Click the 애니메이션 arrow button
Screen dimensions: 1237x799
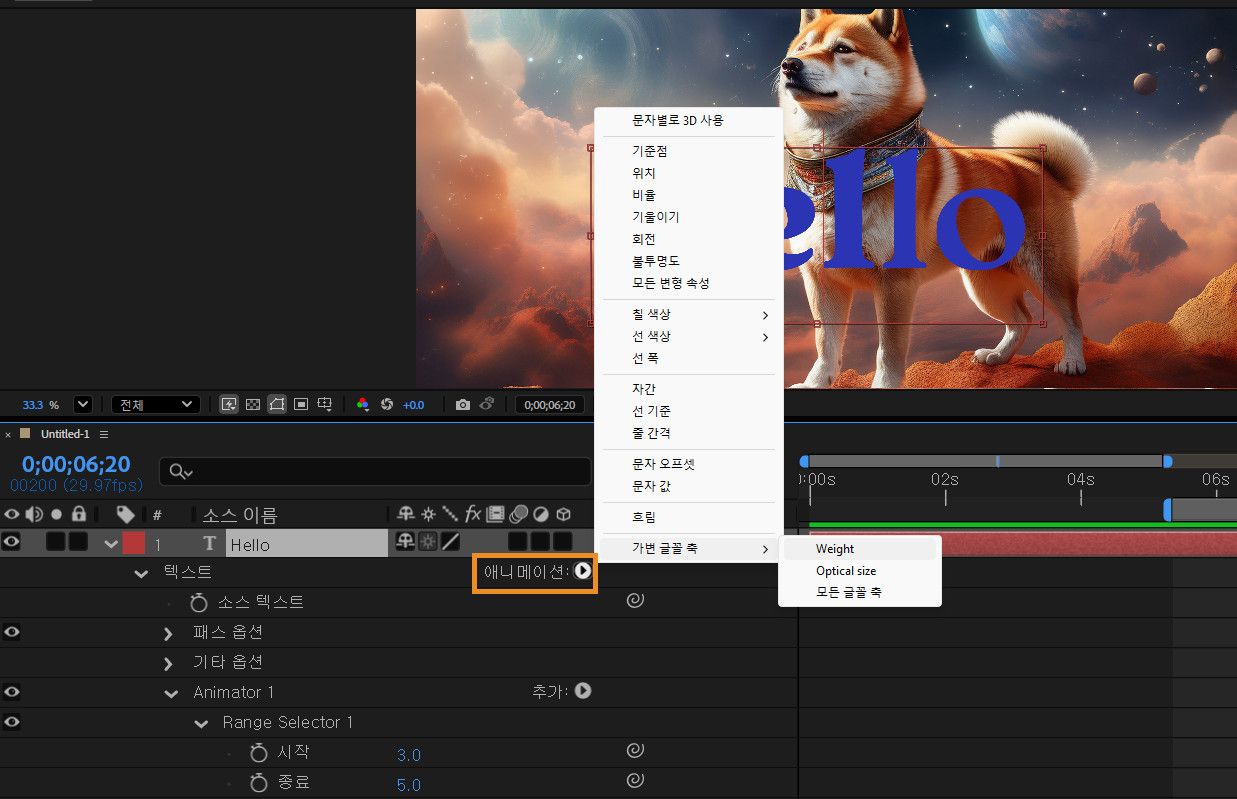click(x=582, y=571)
